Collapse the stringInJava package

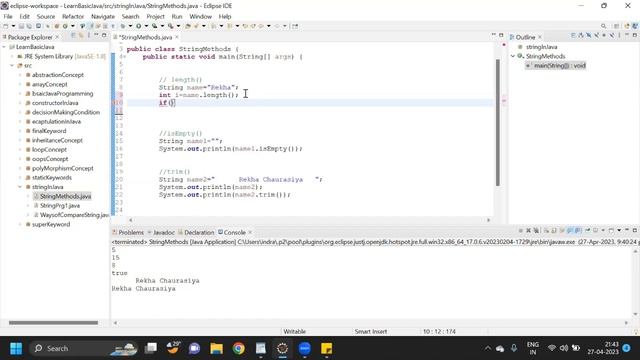tap(20, 187)
